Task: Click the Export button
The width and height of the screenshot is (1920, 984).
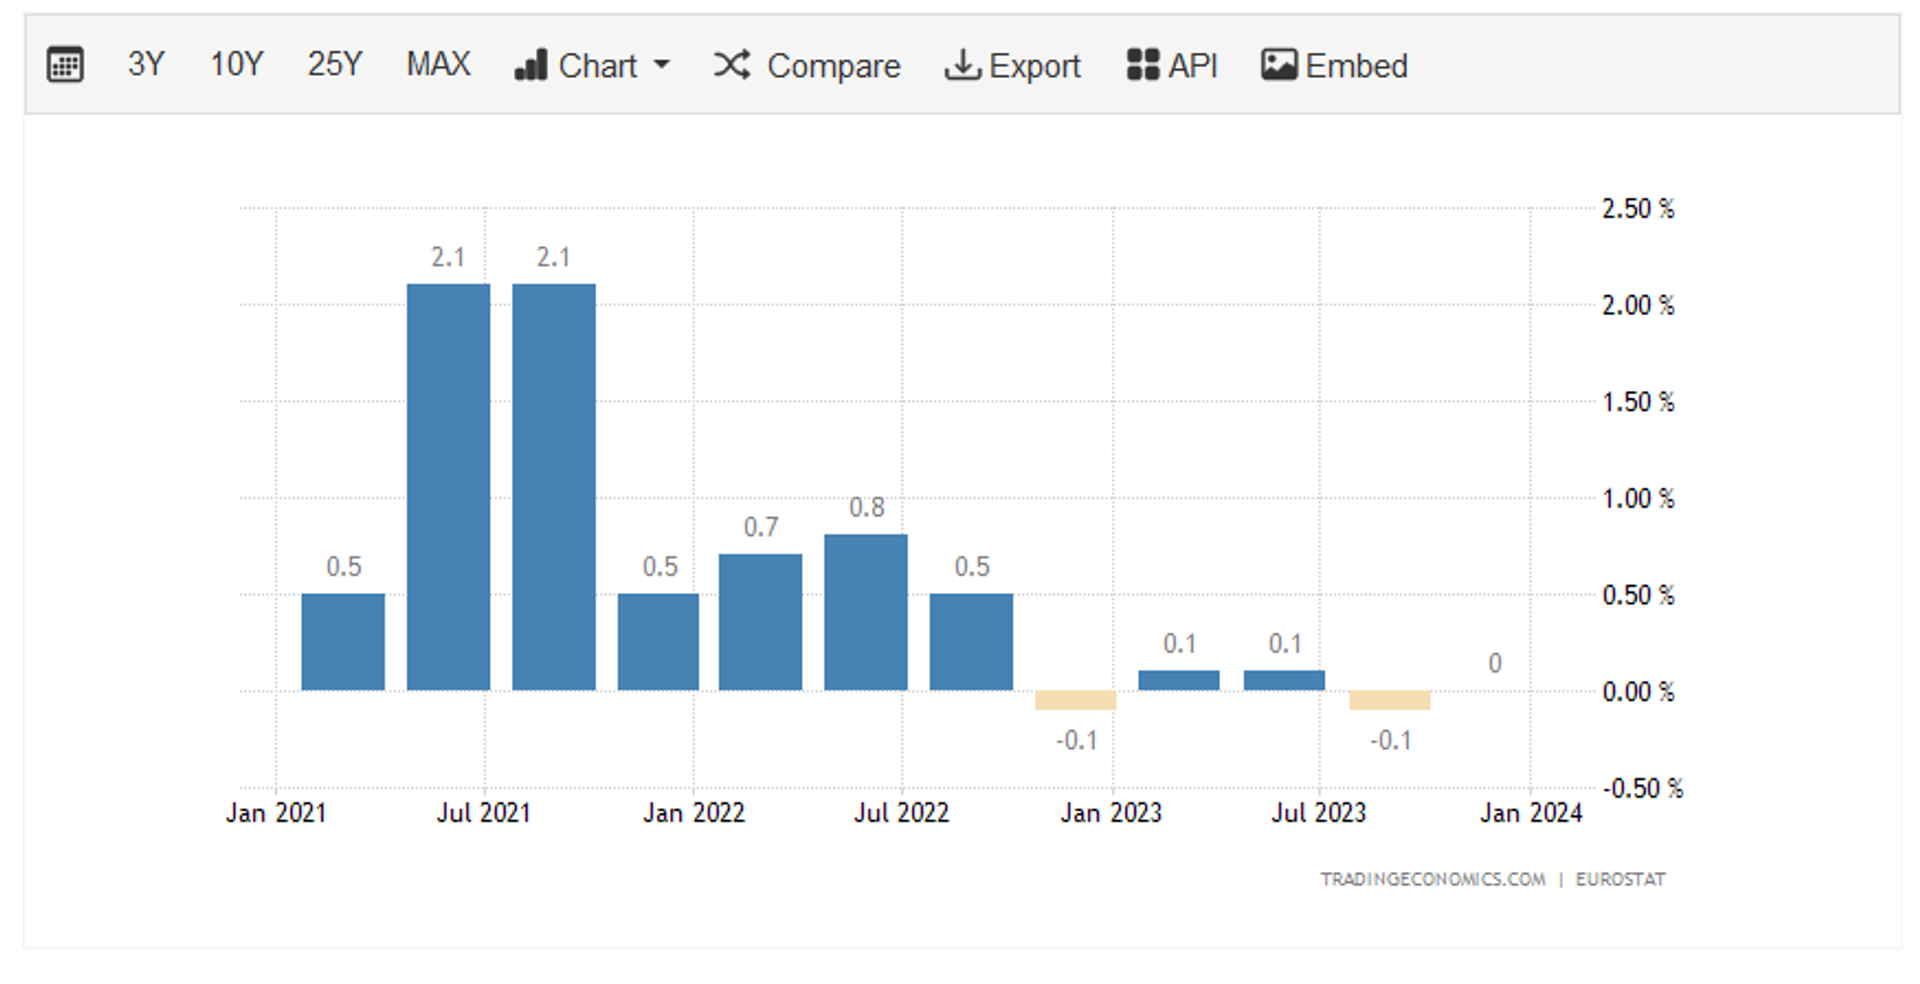Action: pyautogui.click(x=1012, y=65)
